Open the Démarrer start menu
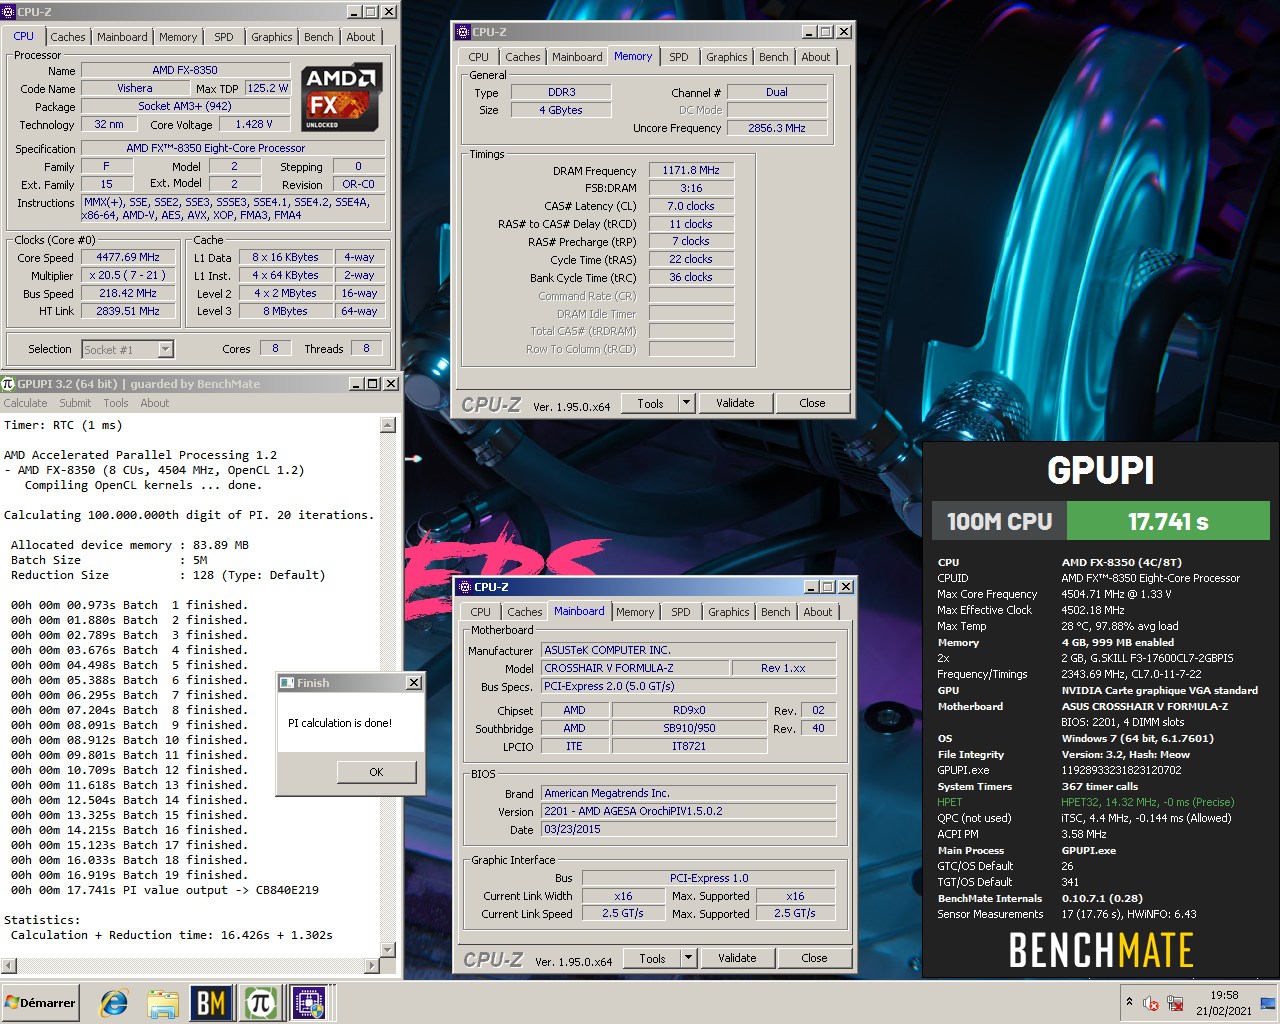Image resolution: width=1280 pixels, height=1024 pixels. pos(40,1002)
